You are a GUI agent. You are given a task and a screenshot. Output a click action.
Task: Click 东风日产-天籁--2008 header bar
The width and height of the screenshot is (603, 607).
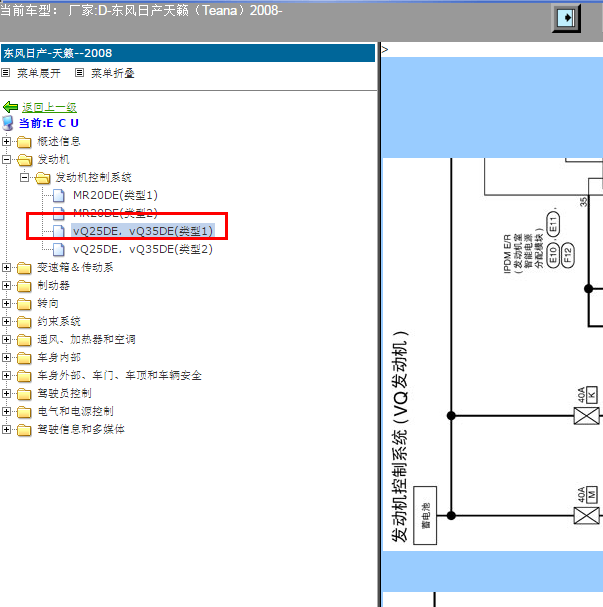point(188,53)
